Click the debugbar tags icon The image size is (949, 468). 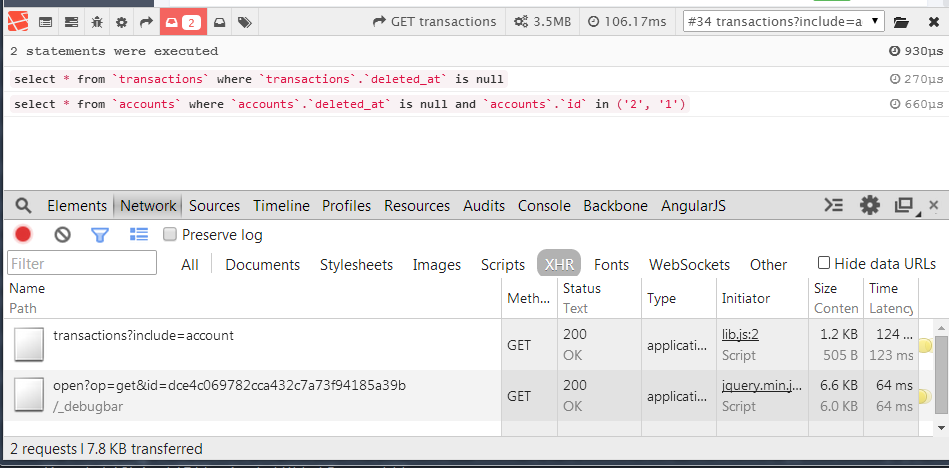click(x=245, y=21)
